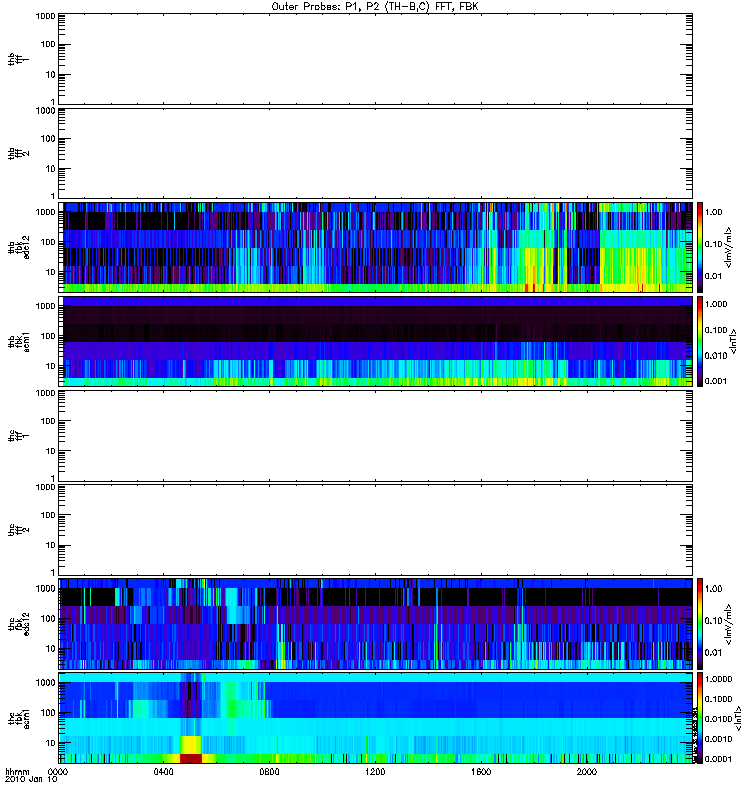This screenshot has width=750, height=800.
Task: Click the "0.0001" label on thc scm1 color bar
Action: 718,759
